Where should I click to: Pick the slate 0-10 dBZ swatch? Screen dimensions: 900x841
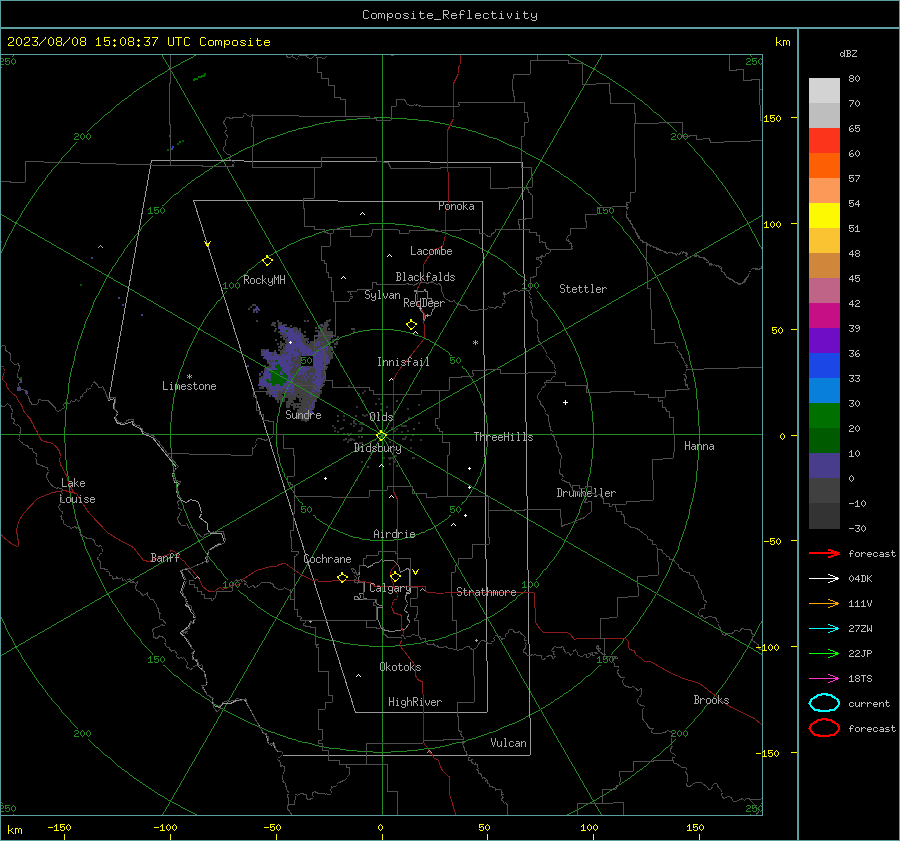824,466
